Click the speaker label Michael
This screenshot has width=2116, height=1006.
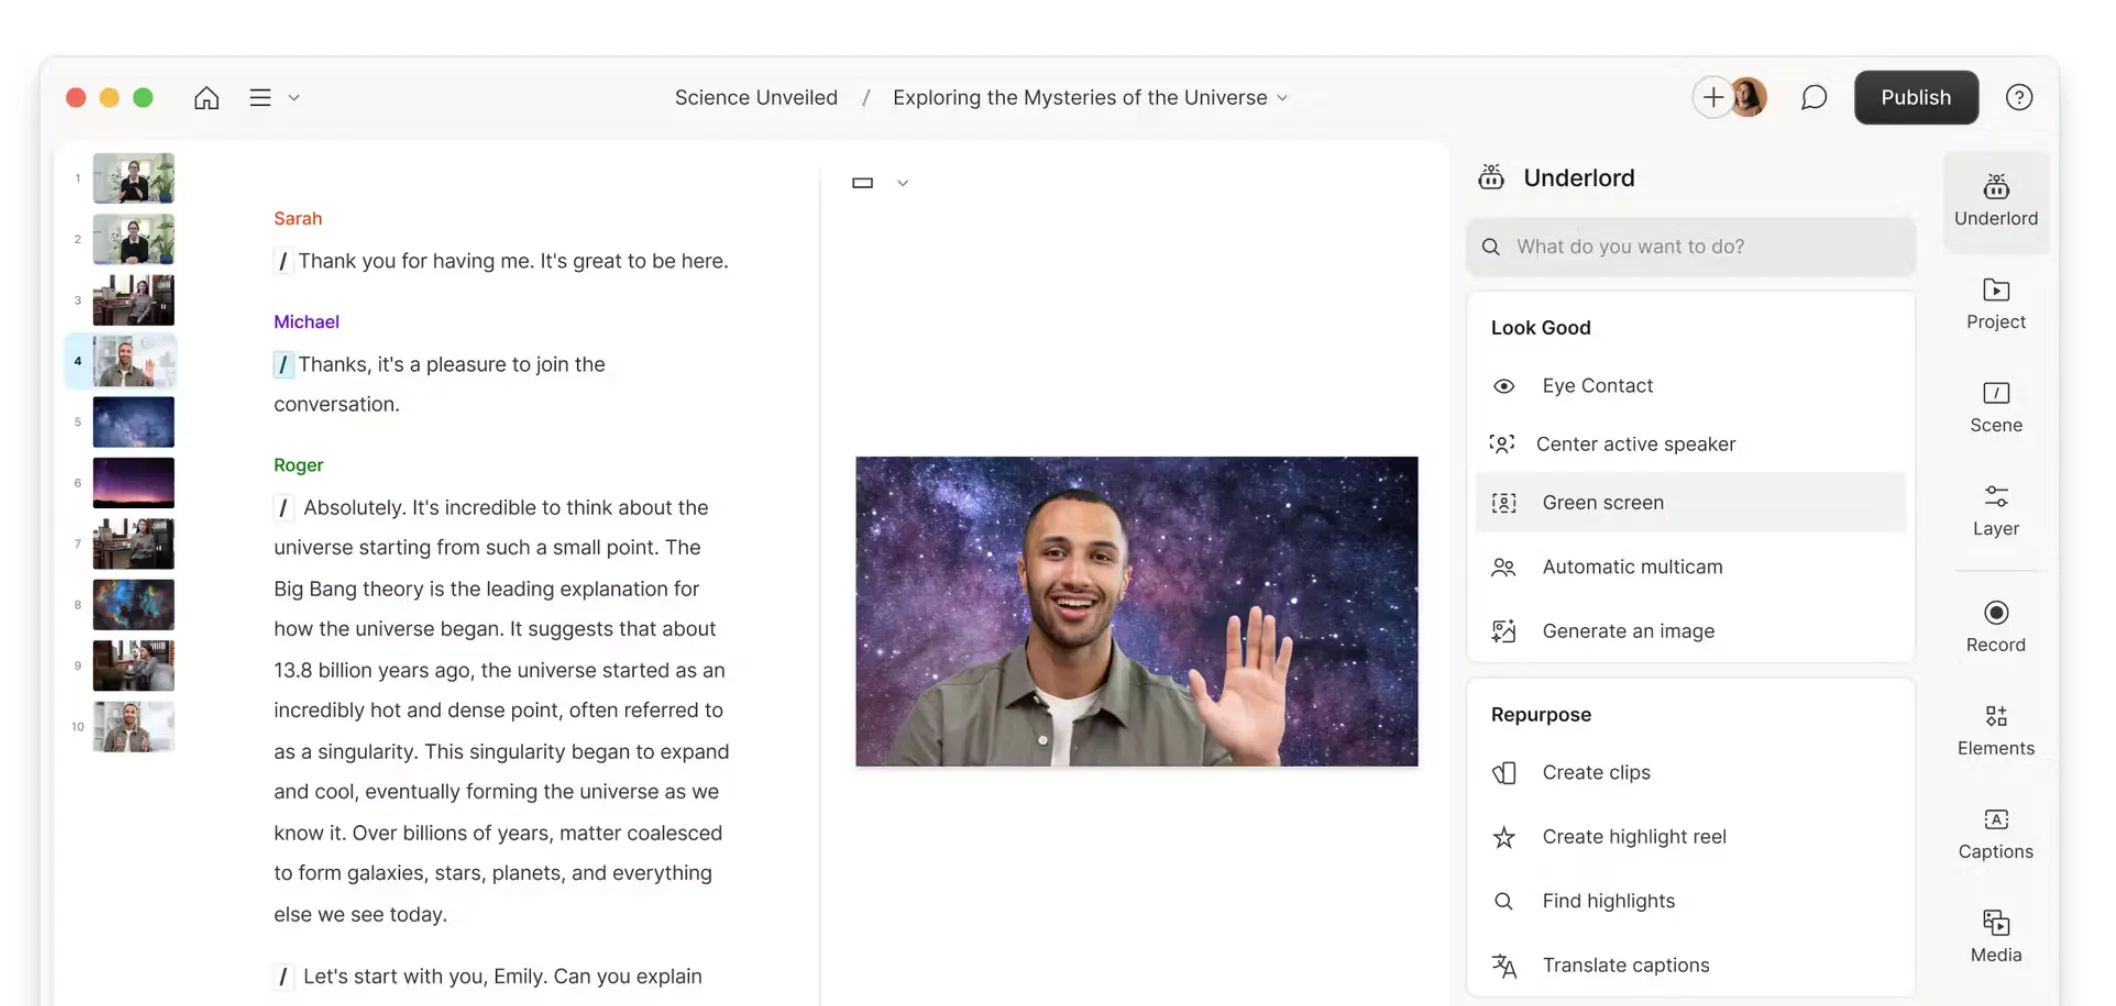[x=306, y=321]
